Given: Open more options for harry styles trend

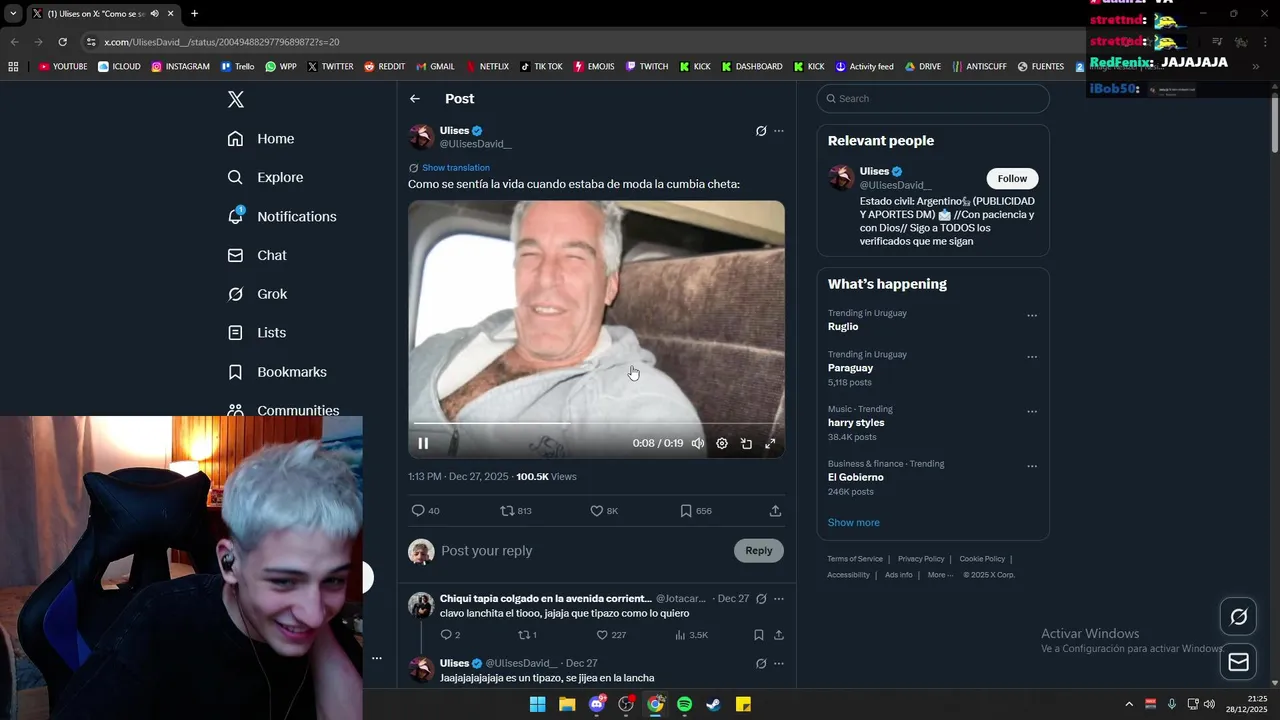Looking at the screenshot, I should pyautogui.click(x=1032, y=412).
